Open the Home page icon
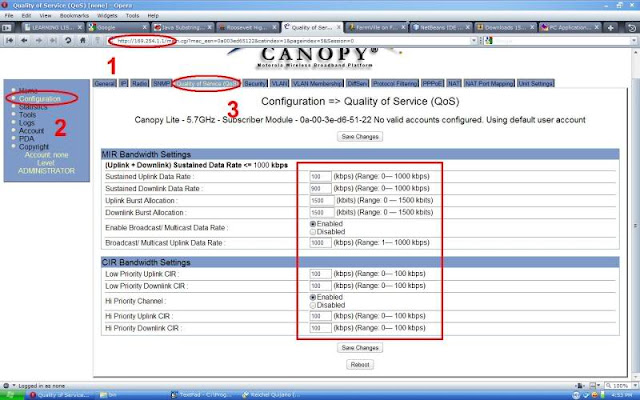Screen dimensions: 640x400 [x=82, y=40]
